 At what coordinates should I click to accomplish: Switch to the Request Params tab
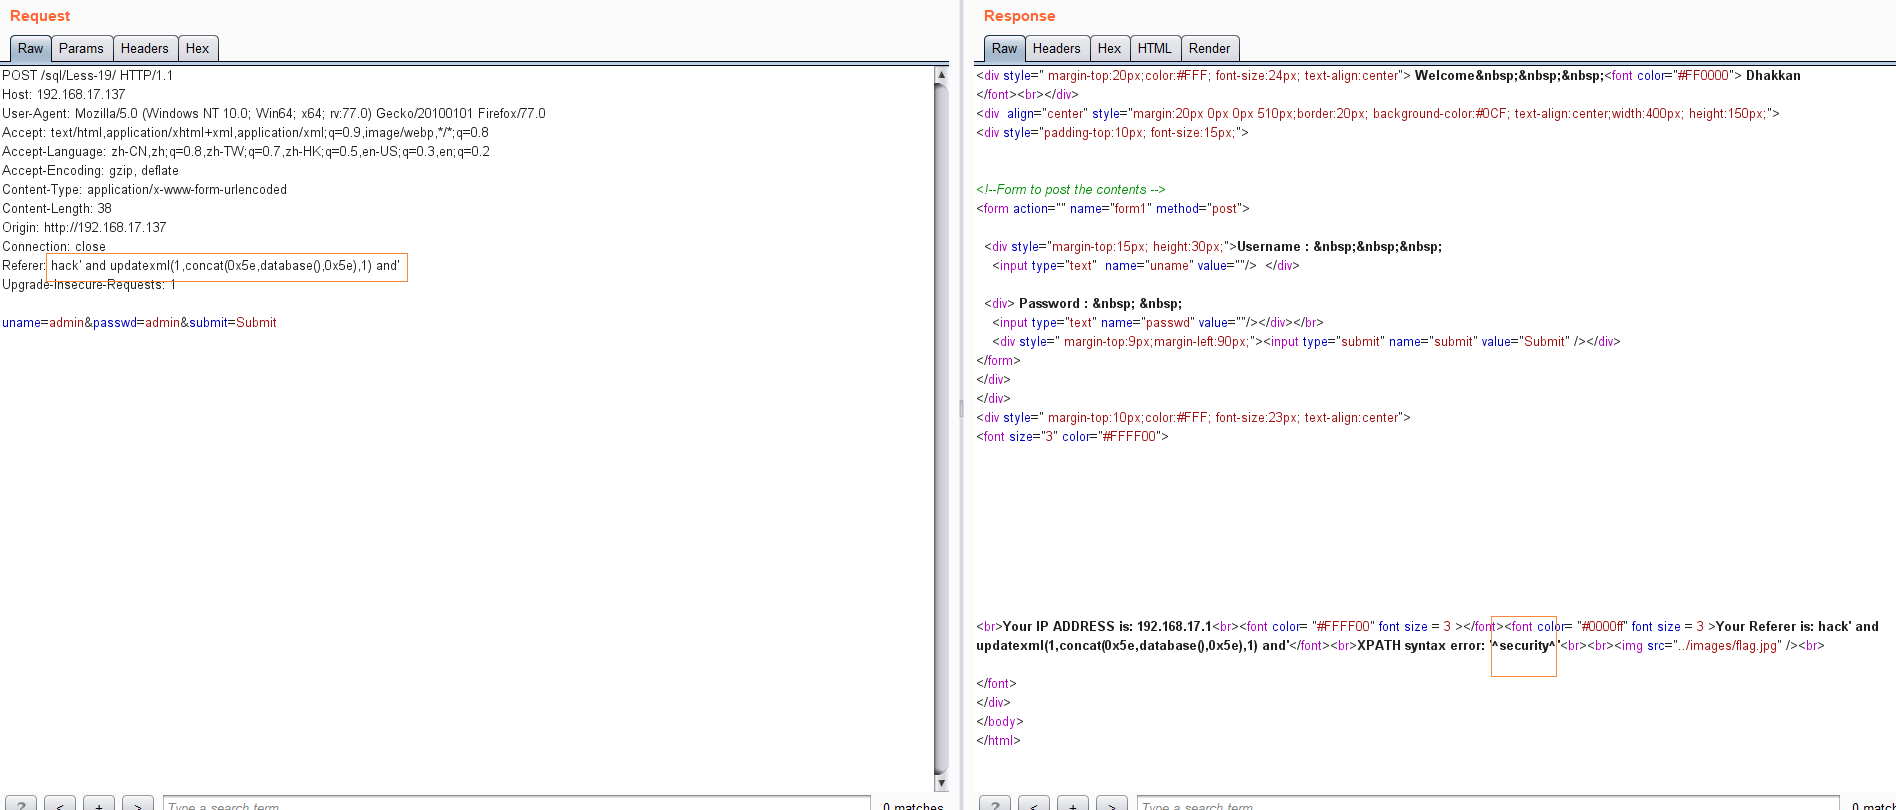tap(81, 48)
